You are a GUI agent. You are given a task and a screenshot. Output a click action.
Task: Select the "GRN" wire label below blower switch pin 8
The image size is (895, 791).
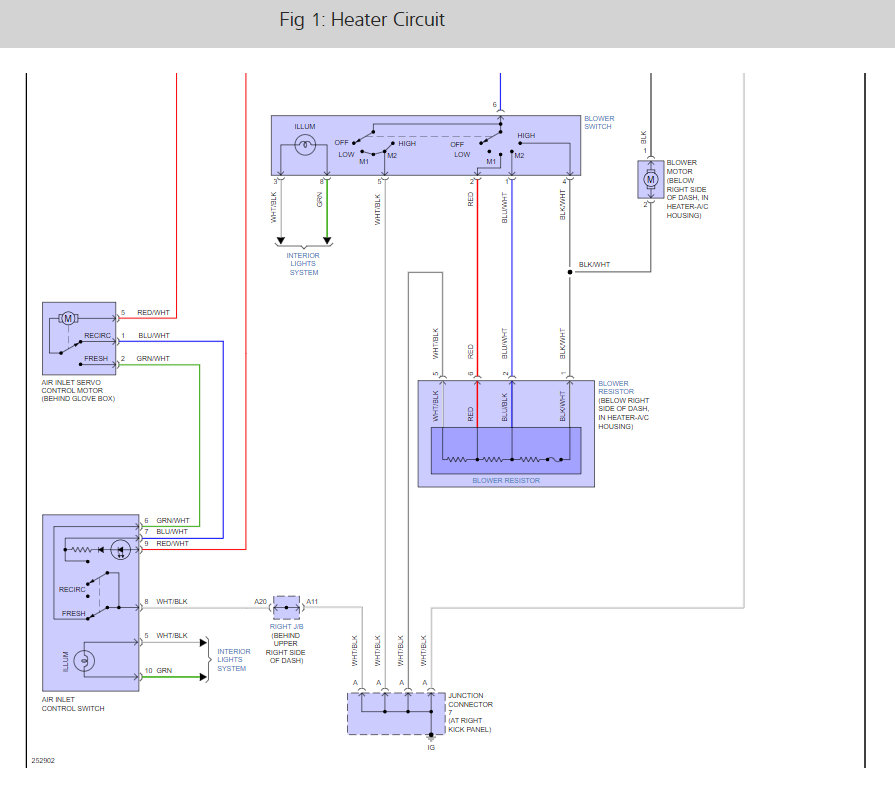coord(320,200)
